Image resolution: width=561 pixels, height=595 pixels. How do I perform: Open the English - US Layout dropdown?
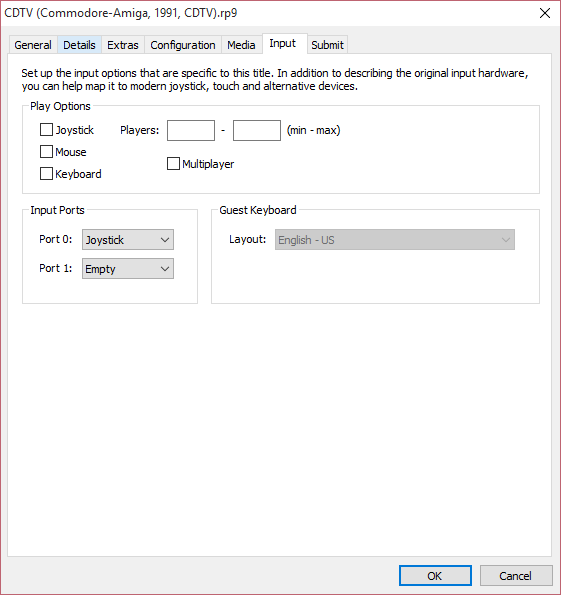395,239
